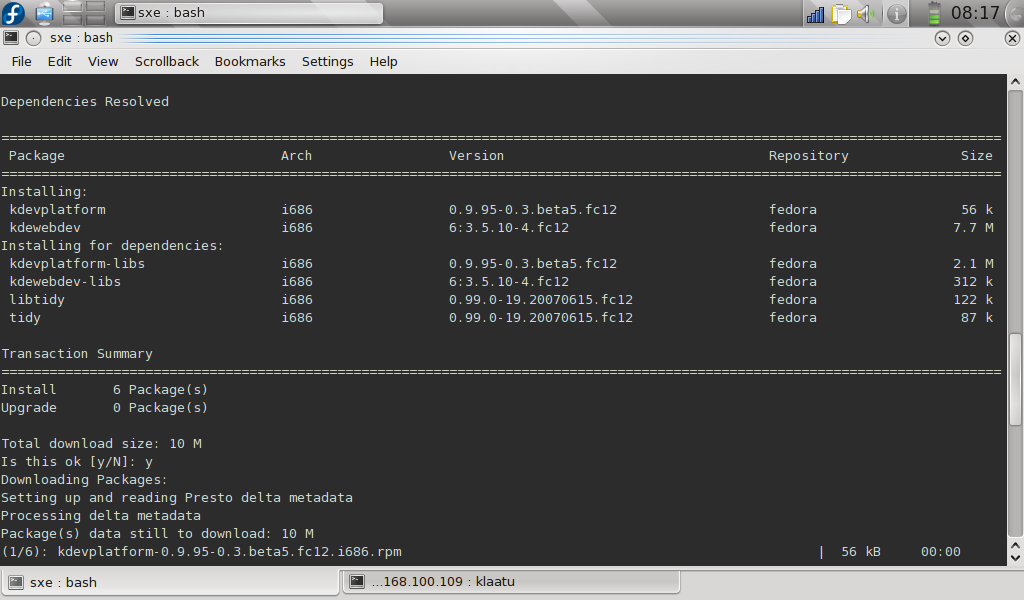
Task: Click the "Size" column header
Action: pos(976,156)
